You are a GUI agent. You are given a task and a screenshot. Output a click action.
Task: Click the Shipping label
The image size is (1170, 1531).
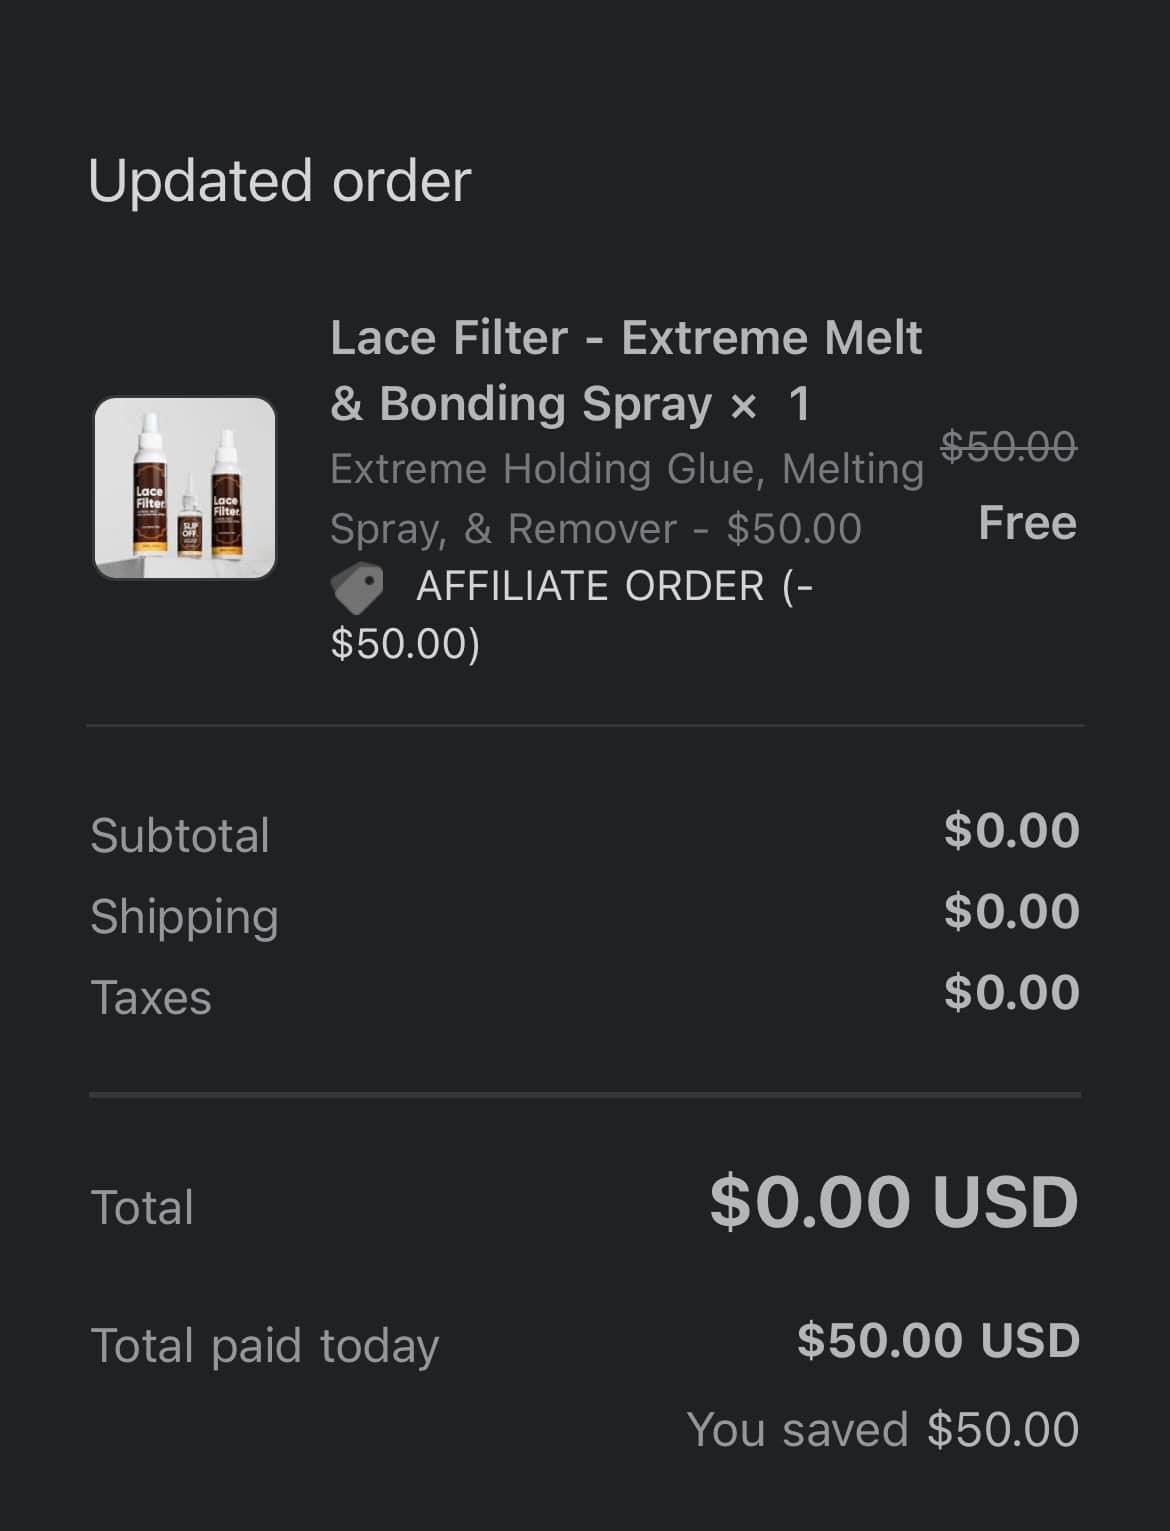184,917
